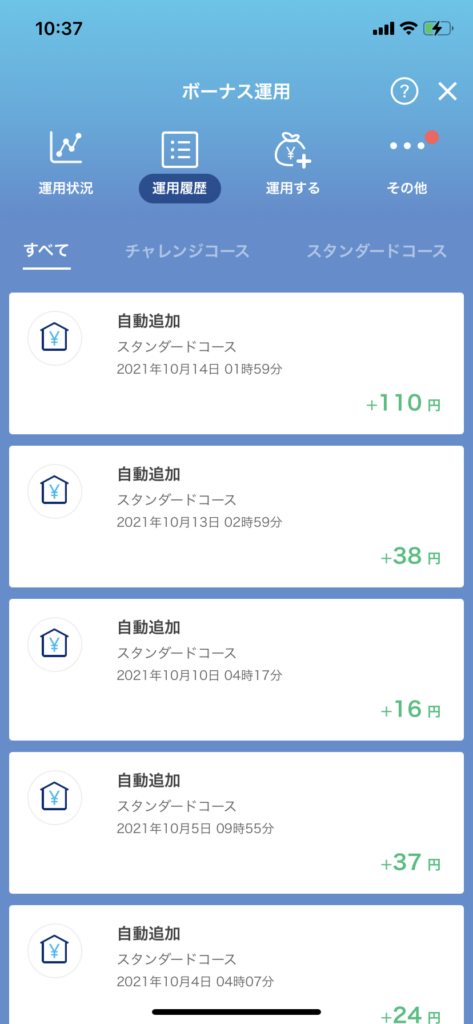
Task: Tap the battery indicator in the status bar
Action: pyautogui.click(x=438, y=29)
